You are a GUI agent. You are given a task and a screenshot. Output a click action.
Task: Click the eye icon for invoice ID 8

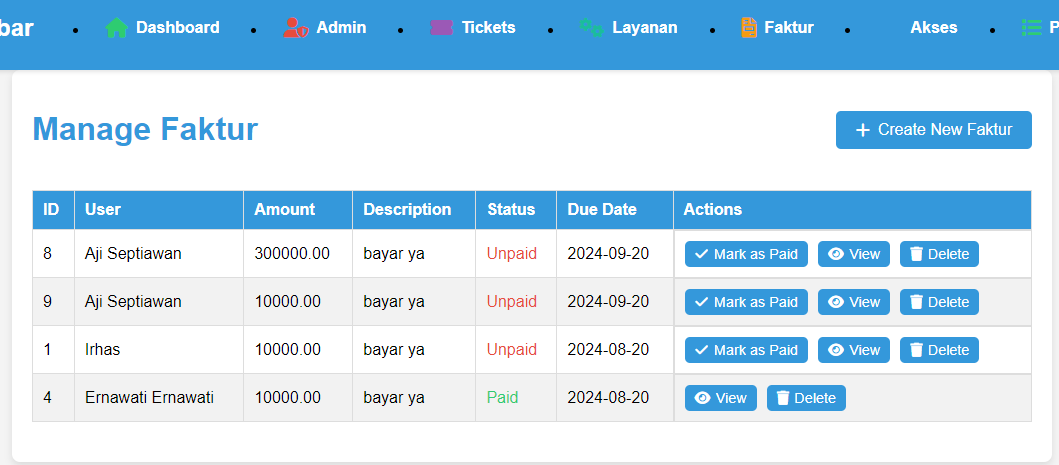[836, 254]
